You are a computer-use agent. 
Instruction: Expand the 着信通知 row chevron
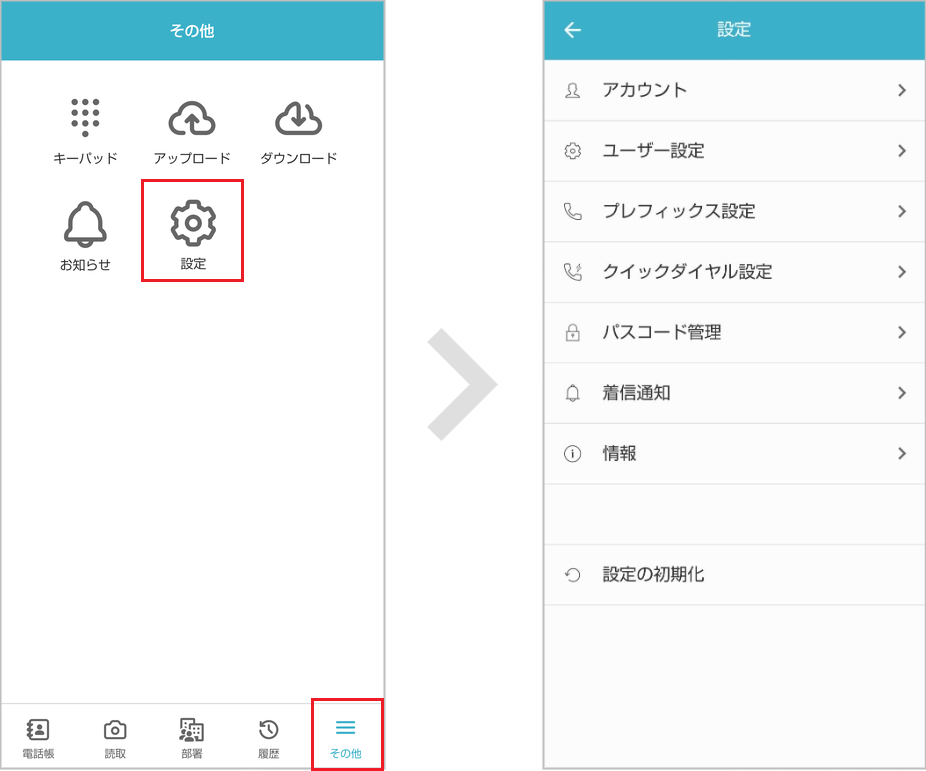pos(902,393)
